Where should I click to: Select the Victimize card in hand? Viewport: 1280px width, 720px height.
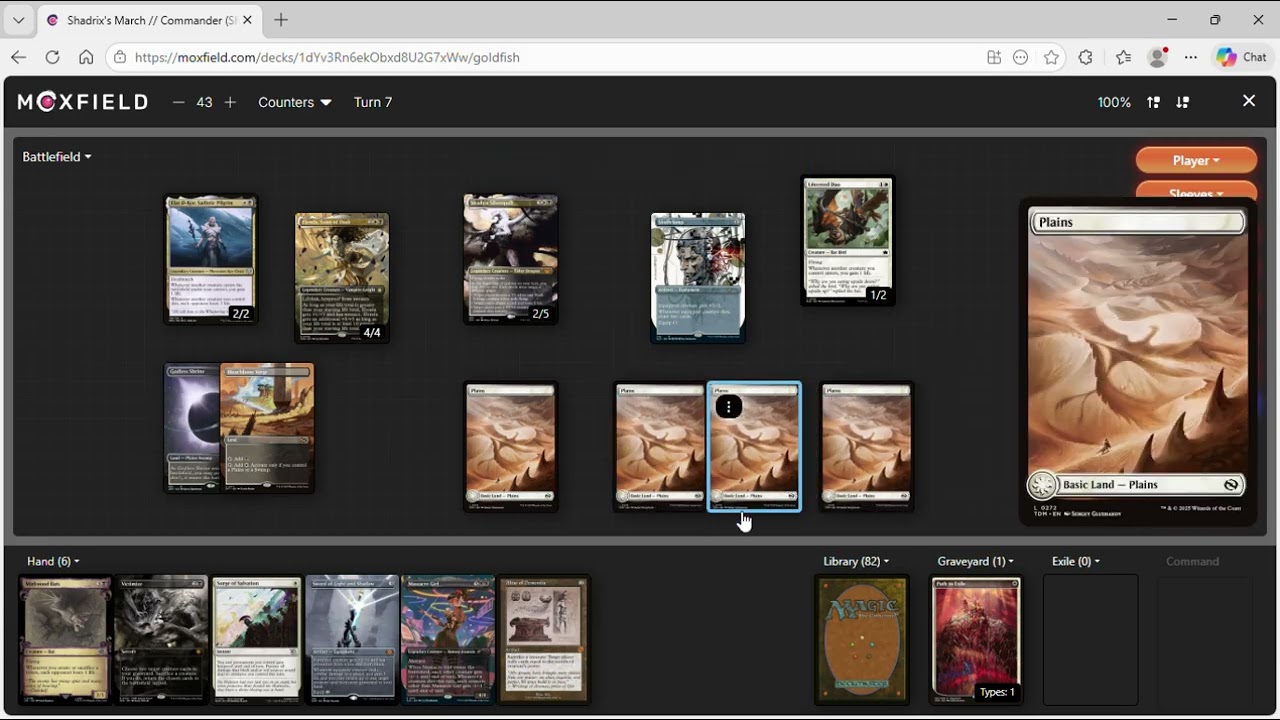161,640
